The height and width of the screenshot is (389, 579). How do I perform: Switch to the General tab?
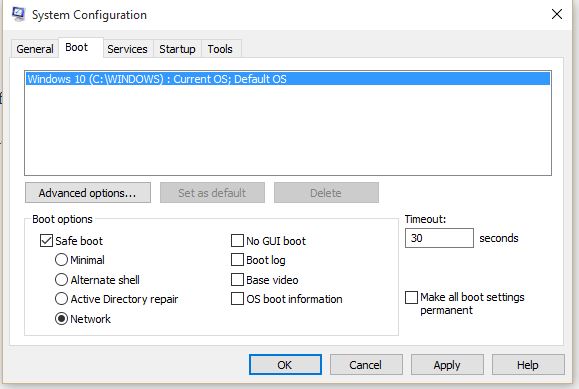pos(35,49)
